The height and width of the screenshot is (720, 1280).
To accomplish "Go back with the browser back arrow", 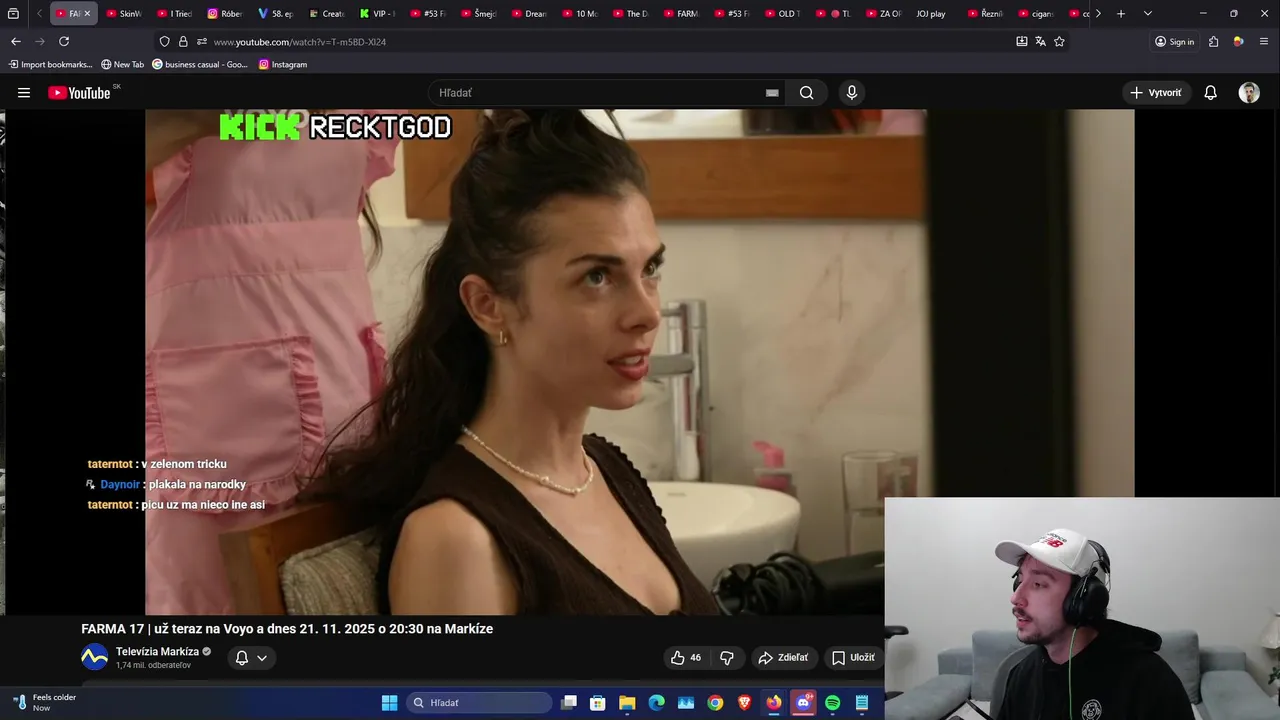I will 15,41.
